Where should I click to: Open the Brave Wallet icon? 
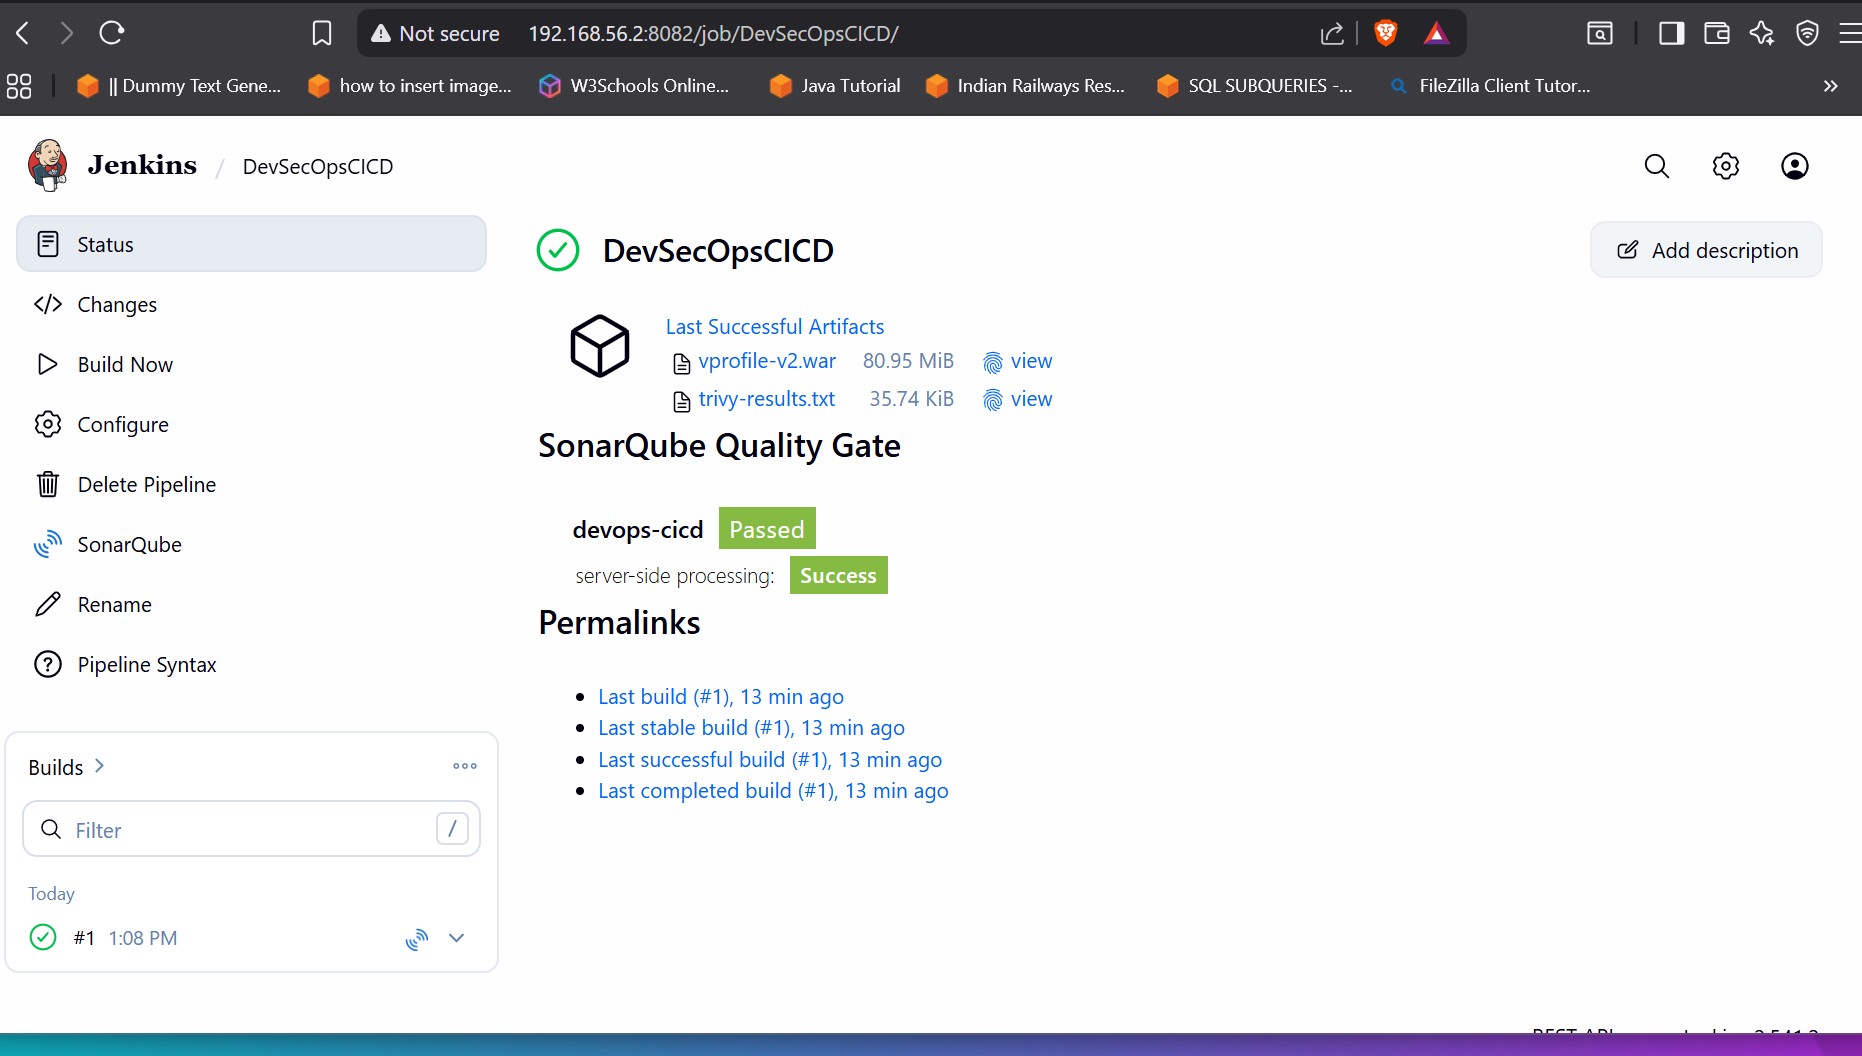pos(1717,33)
